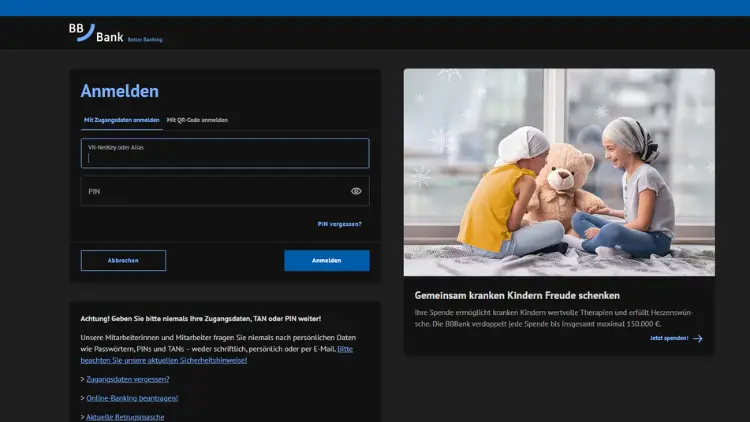Click the Better Banking tagline
This screenshot has width=750, height=422.
[x=145, y=40]
